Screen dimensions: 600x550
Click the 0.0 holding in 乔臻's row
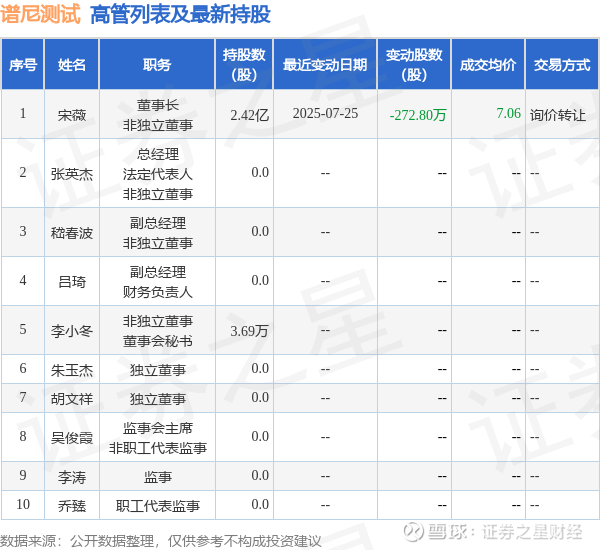[x=260, y=504]
